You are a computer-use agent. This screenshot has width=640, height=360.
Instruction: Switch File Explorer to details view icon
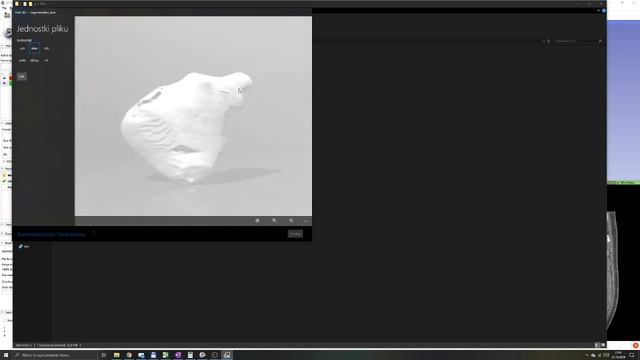[597, 345]
